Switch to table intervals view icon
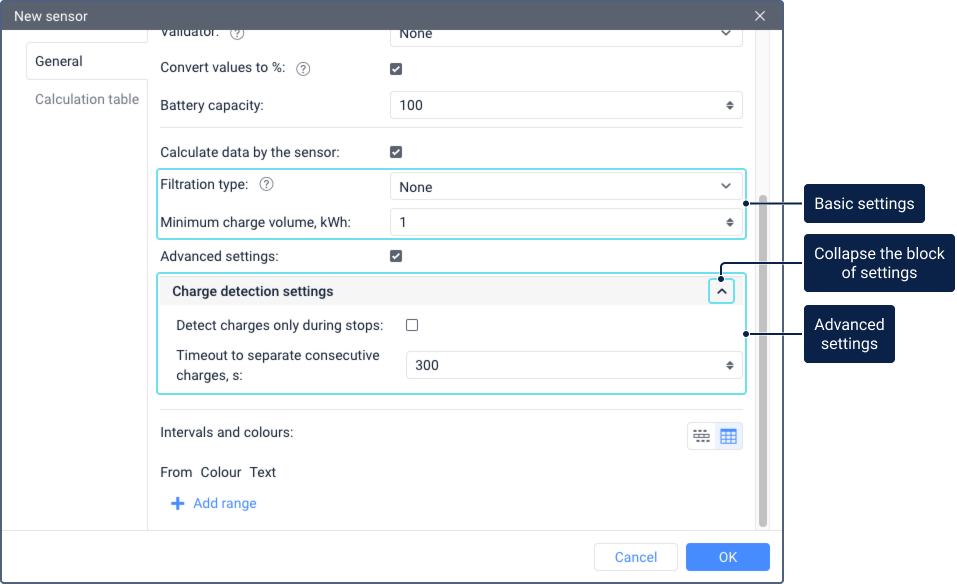The width and height of the screenshot is (957, 584). tap(728, 436)
